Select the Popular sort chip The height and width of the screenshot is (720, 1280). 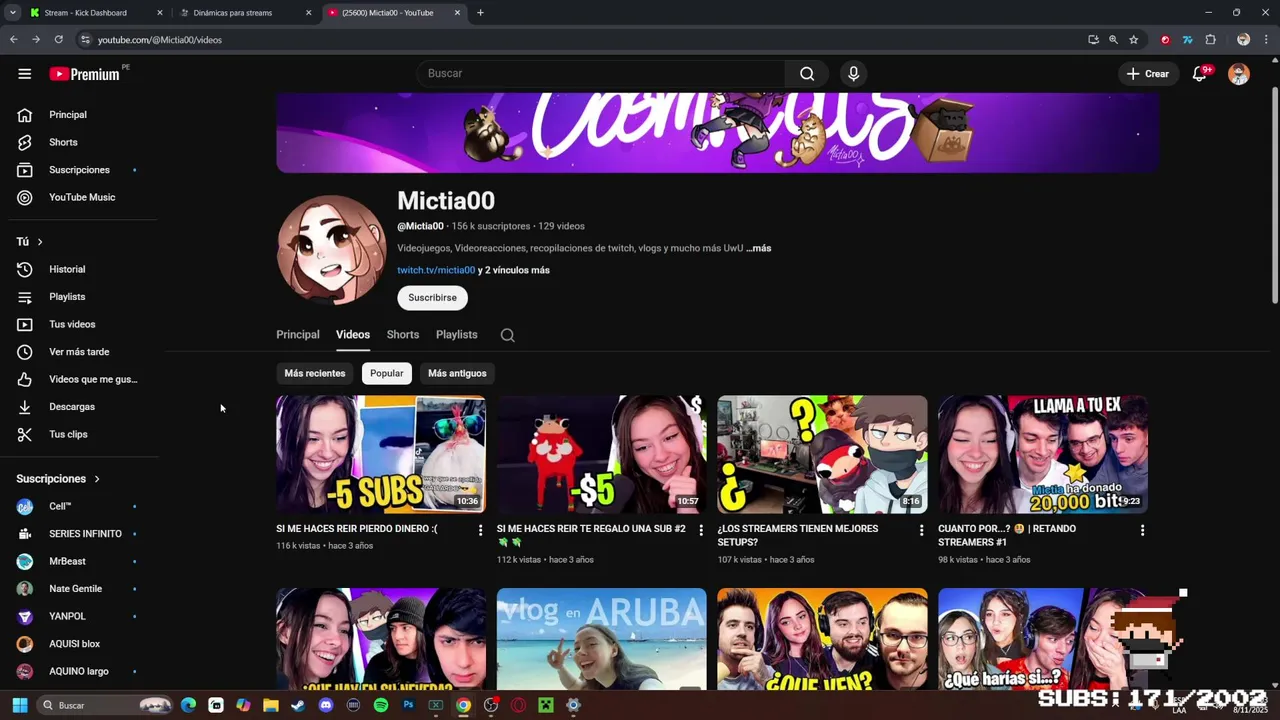pos(387,373)
